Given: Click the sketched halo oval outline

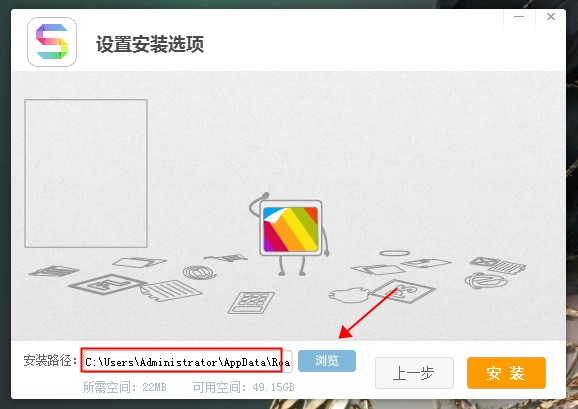Looking at the screenshot, I should [x=394, y=253].
